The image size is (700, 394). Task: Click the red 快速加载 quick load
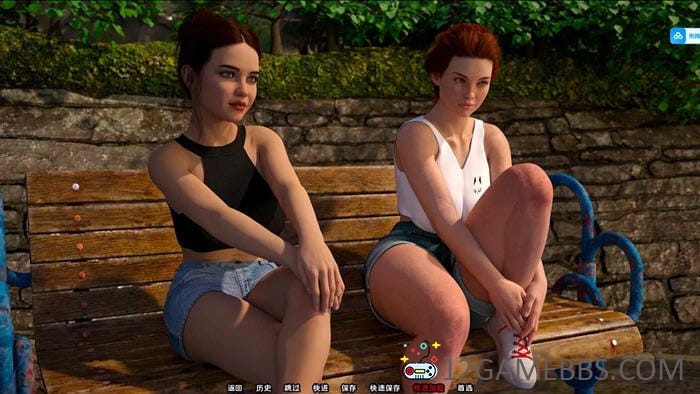(x=429, y=388)
